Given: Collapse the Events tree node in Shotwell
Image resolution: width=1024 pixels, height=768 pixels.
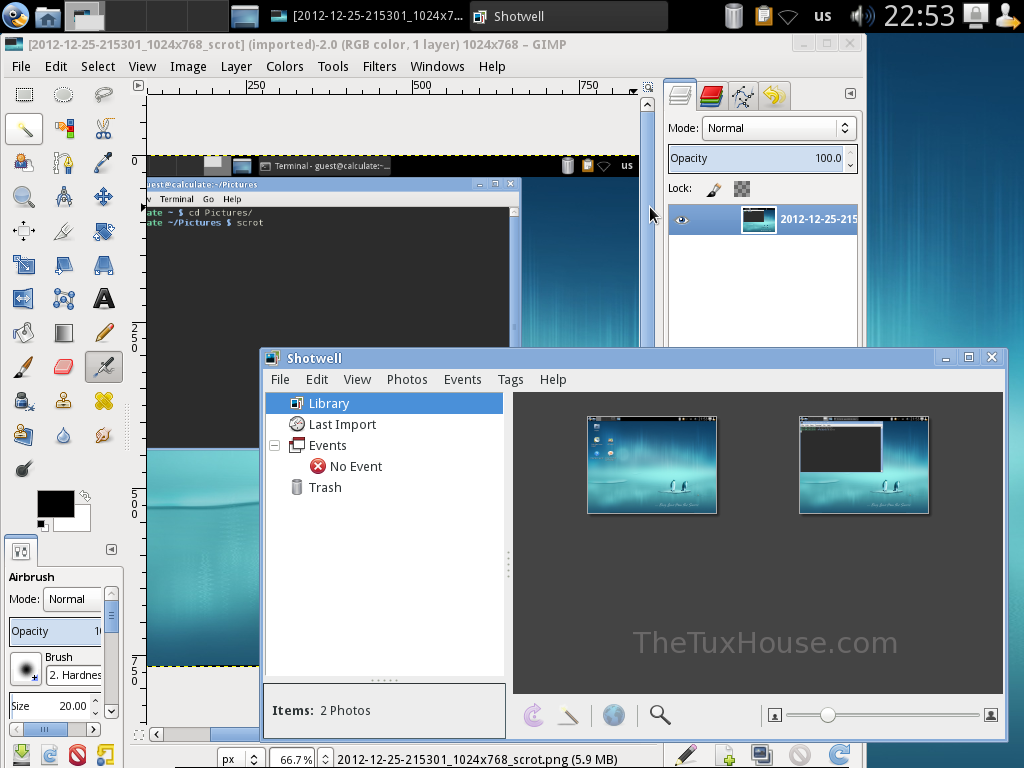Looking at the screenshot, I should click(x=275, y=446).
